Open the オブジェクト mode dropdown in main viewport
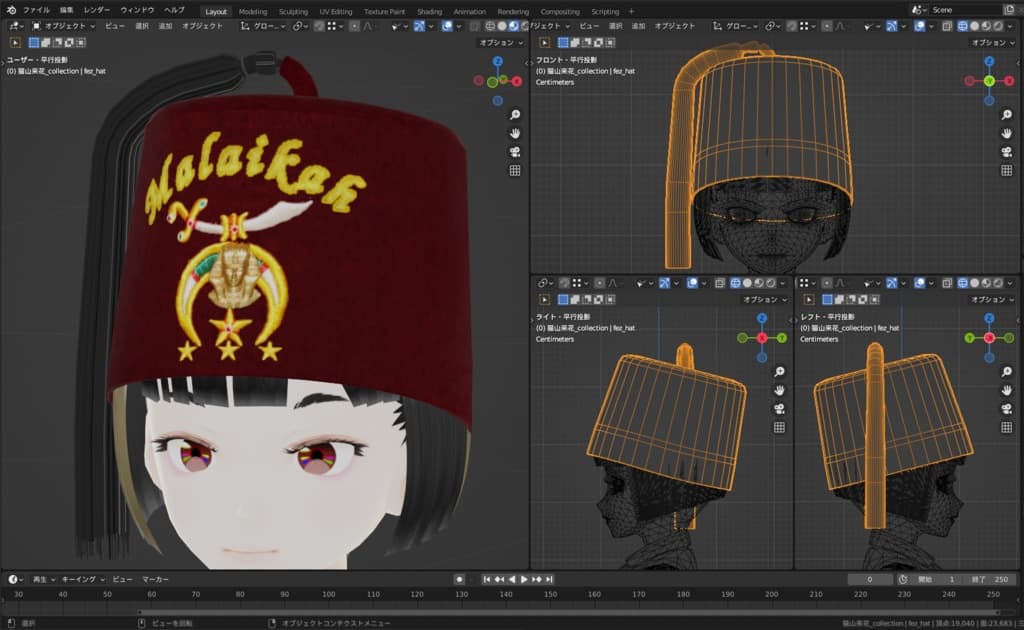The height and width of the screenshot is (630, 1024). coord(65,26)
